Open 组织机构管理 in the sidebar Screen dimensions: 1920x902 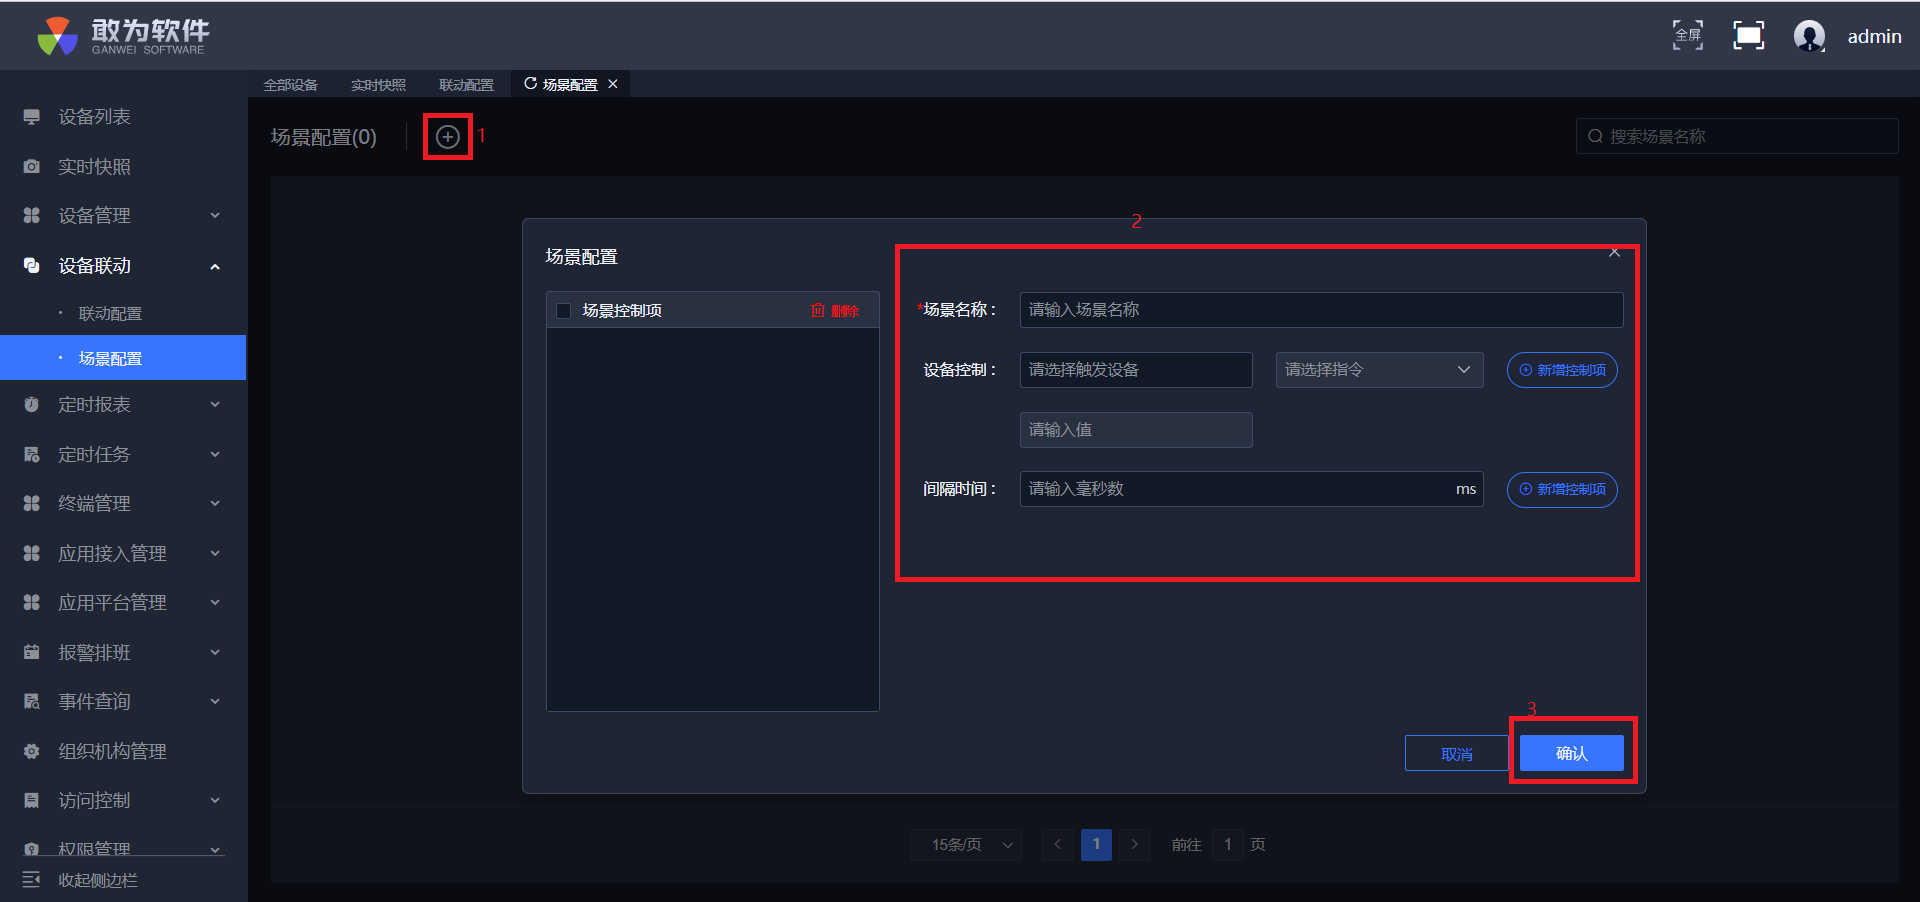point(112,752)
